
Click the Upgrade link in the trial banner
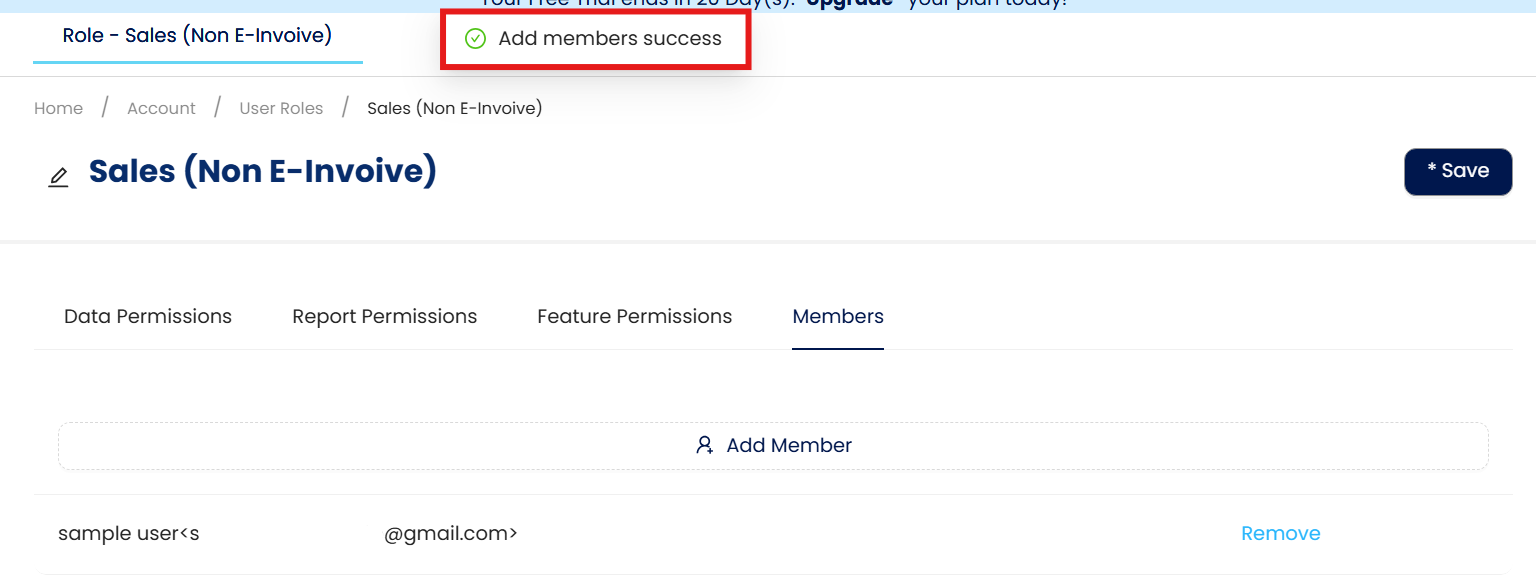pos(848,4)
